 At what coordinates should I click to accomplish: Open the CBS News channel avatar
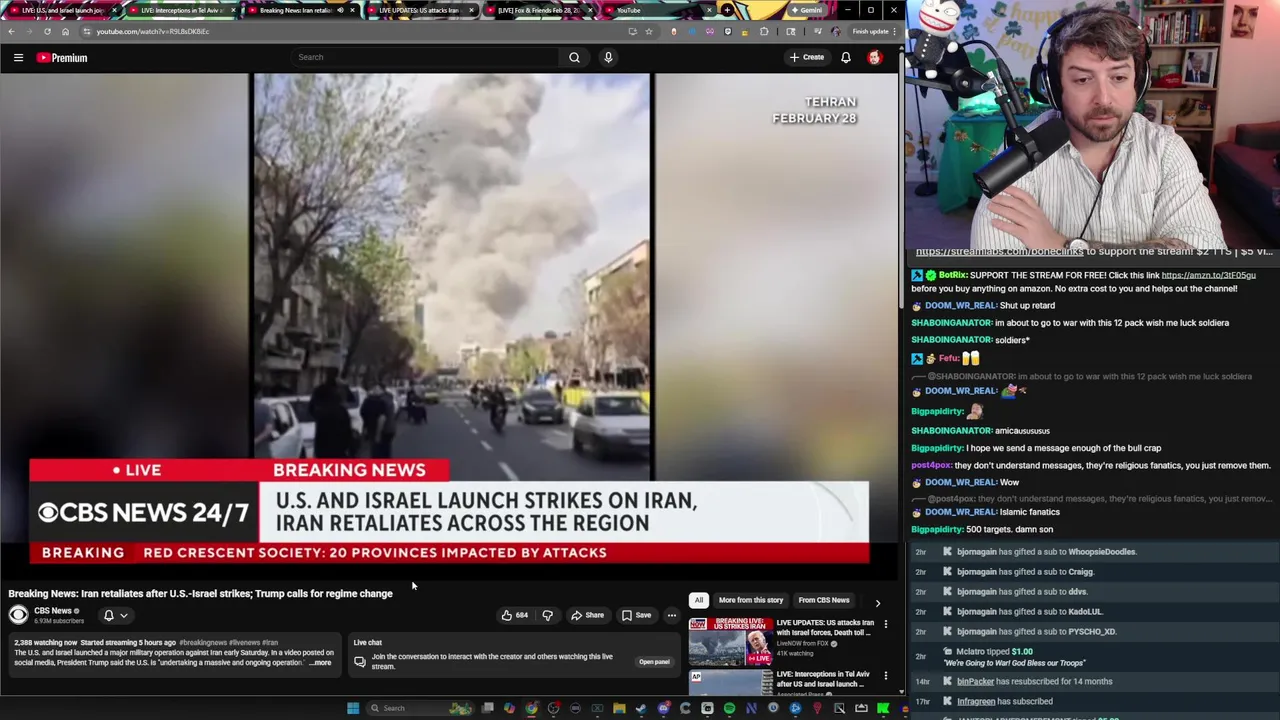tap(18, 615)
